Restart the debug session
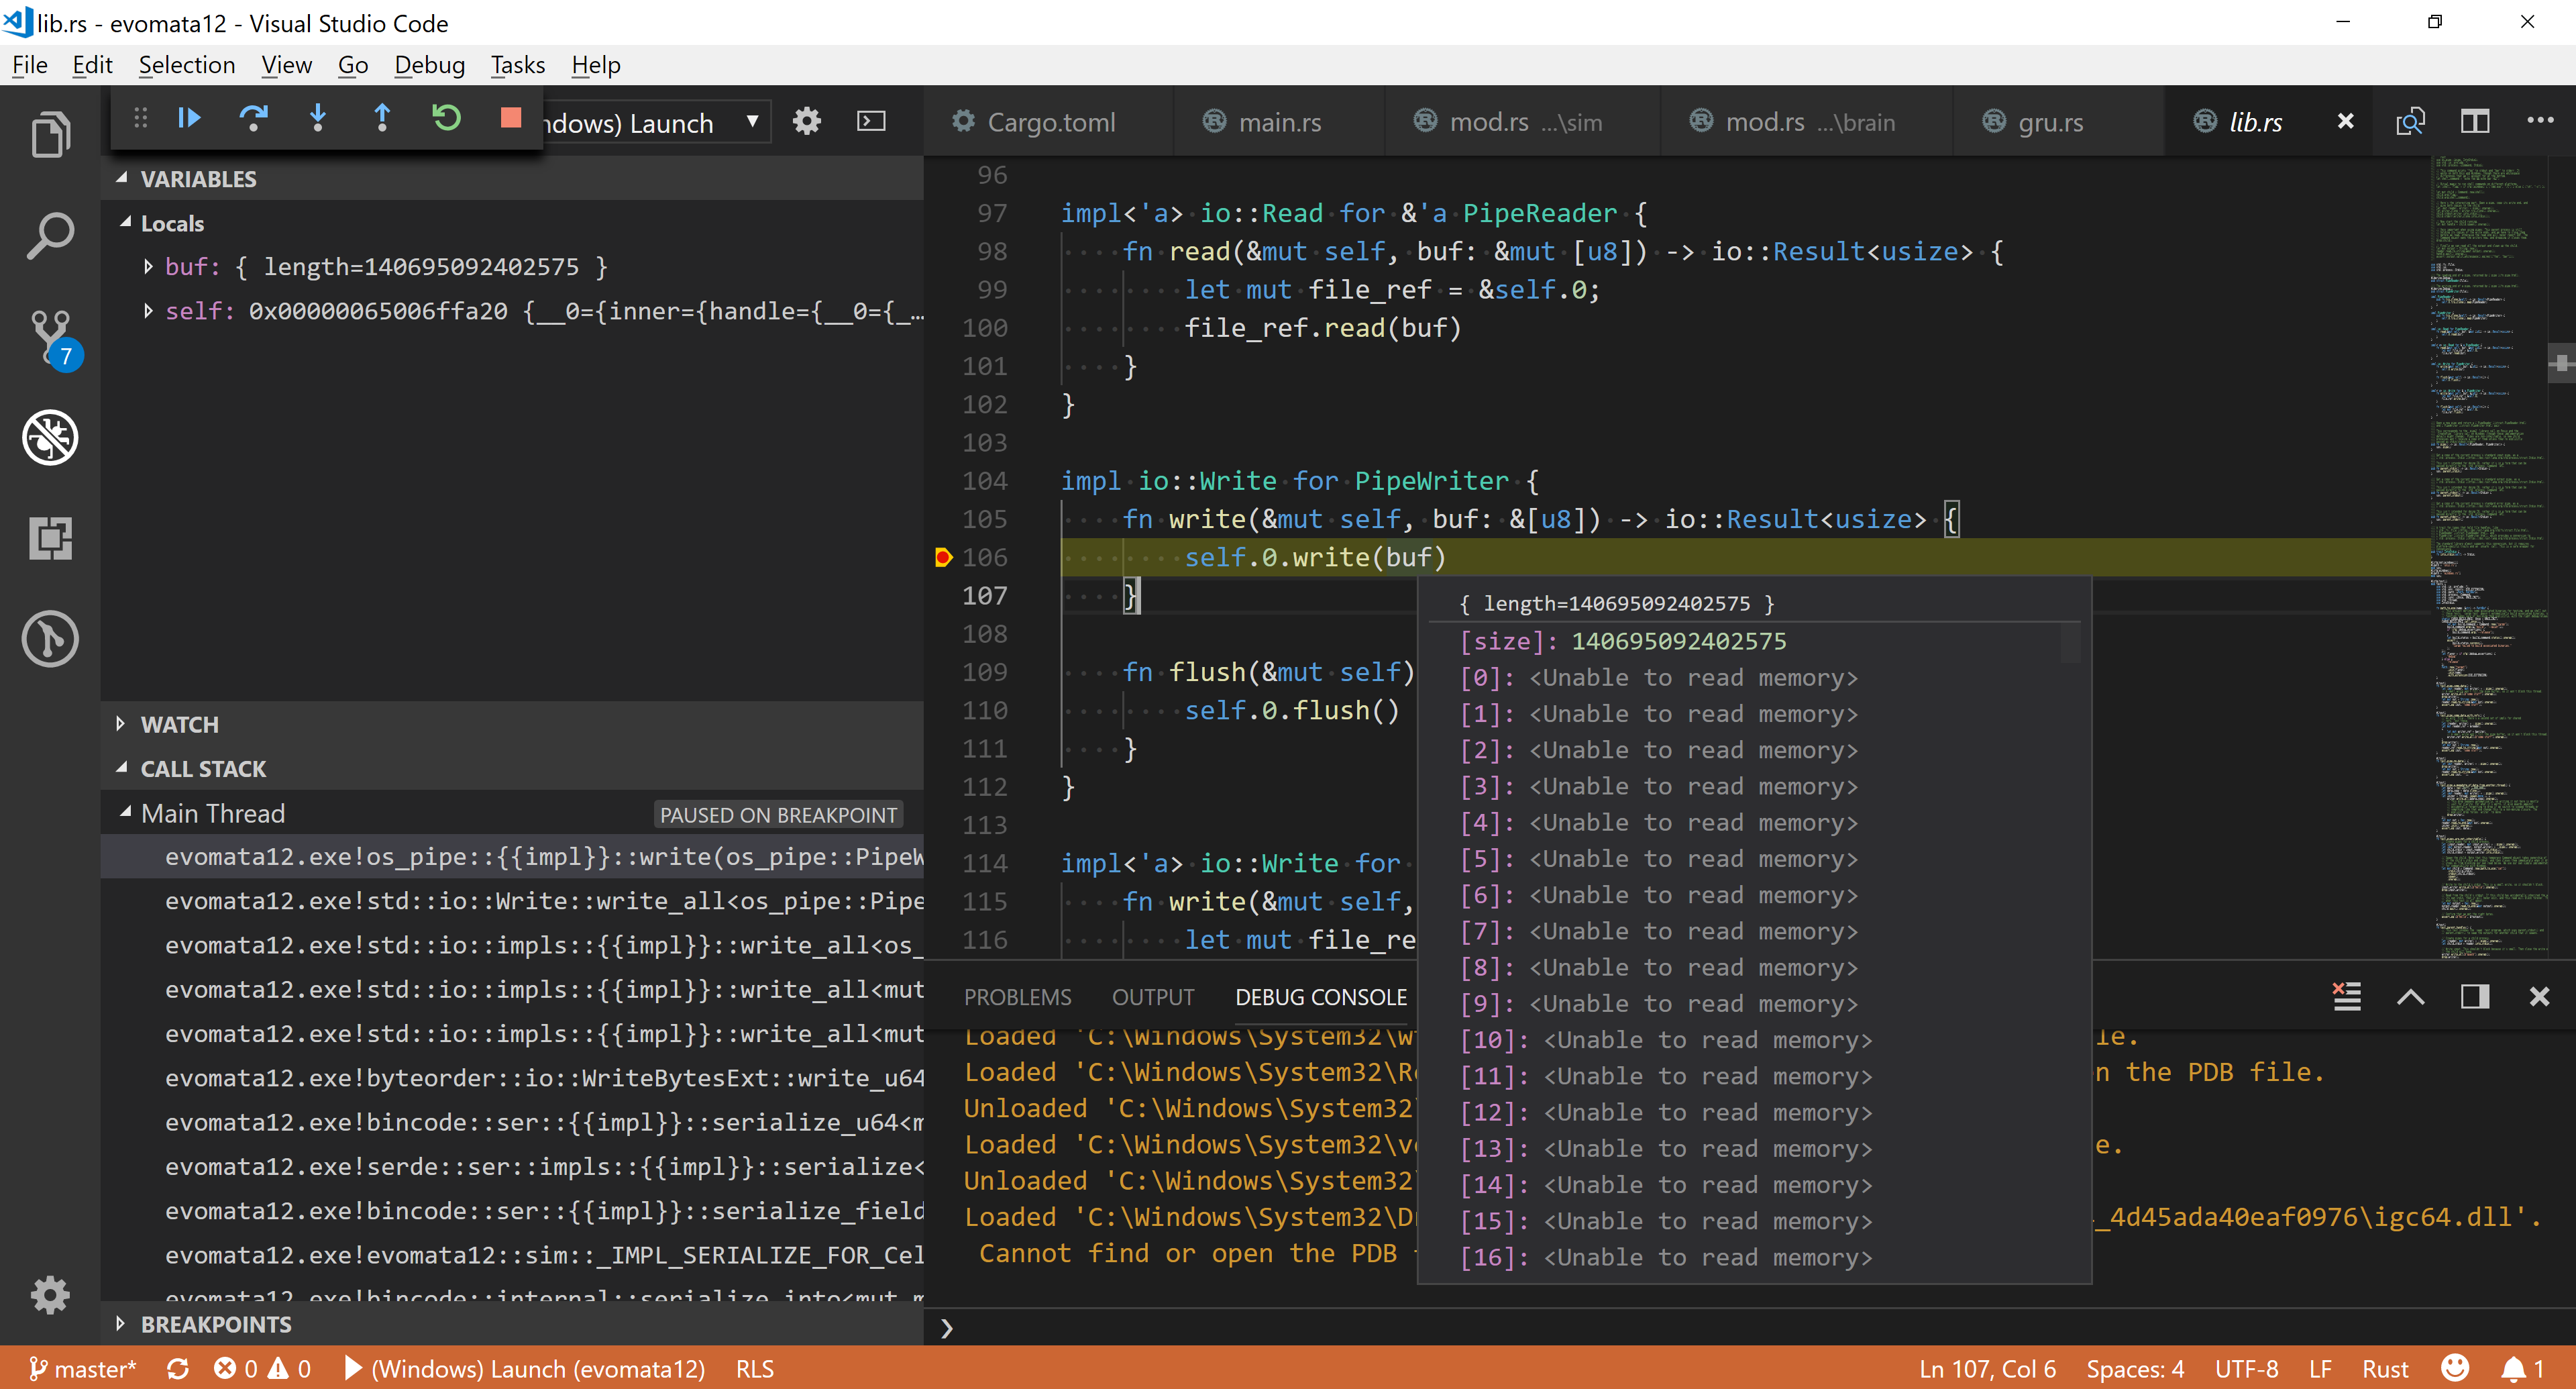This screenshot has height=1389, width=2576. [x=447, y=119]
